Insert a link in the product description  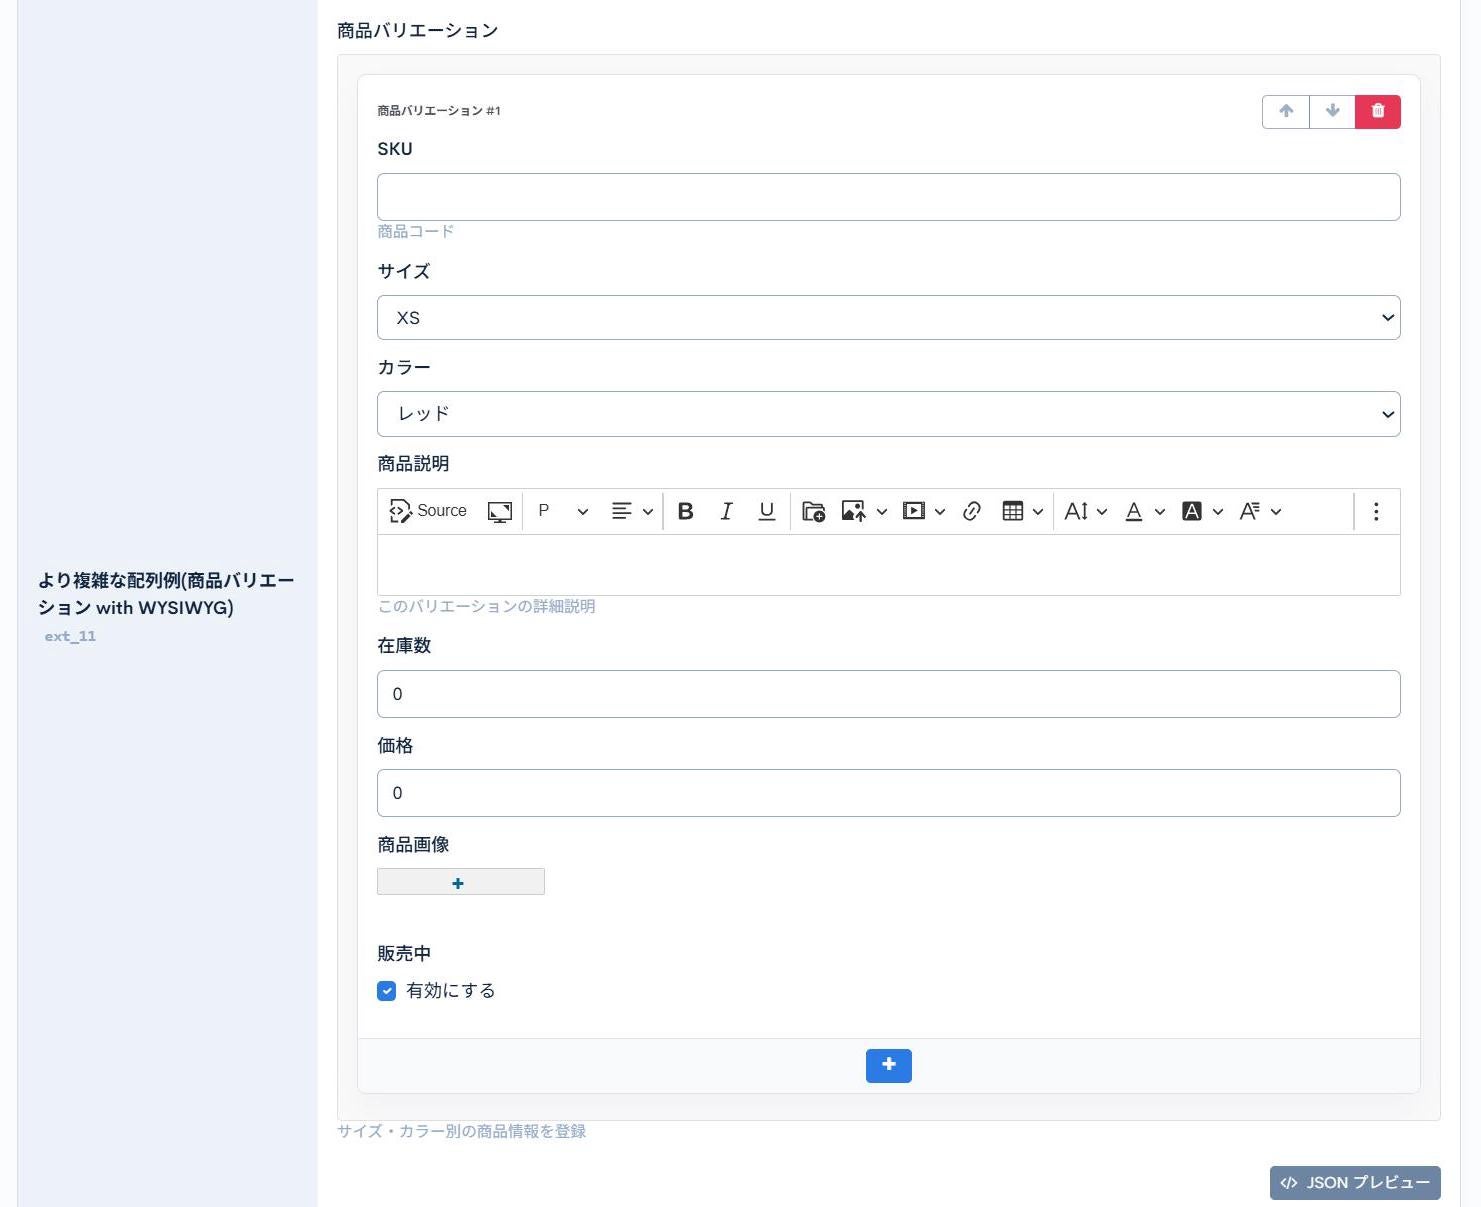click(972, 511)
